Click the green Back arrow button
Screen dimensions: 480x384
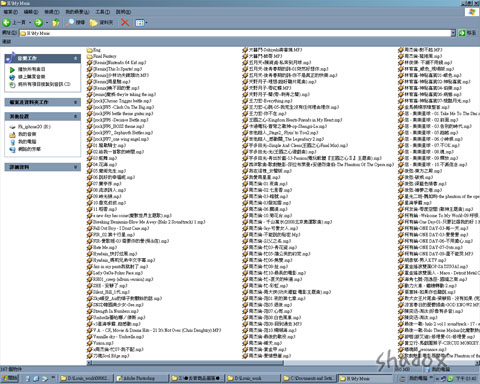tap(6, 22)
